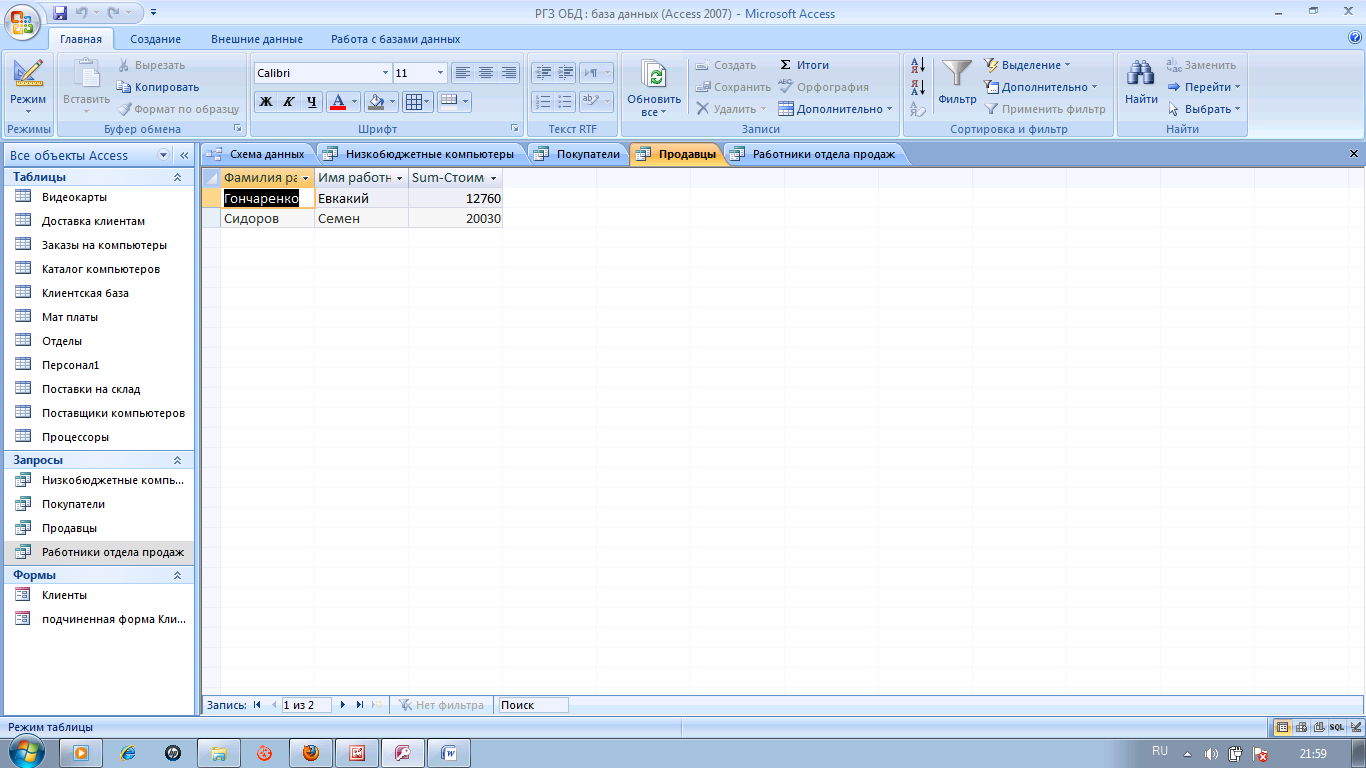Open Дополнительно filter options dropdown

1041,87
